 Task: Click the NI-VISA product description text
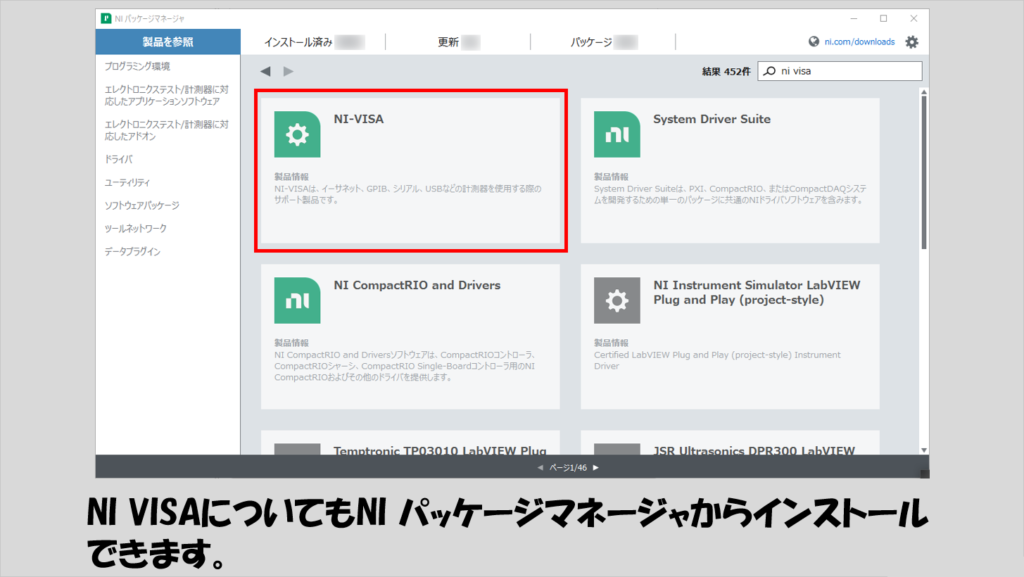[x=408, y=195]
